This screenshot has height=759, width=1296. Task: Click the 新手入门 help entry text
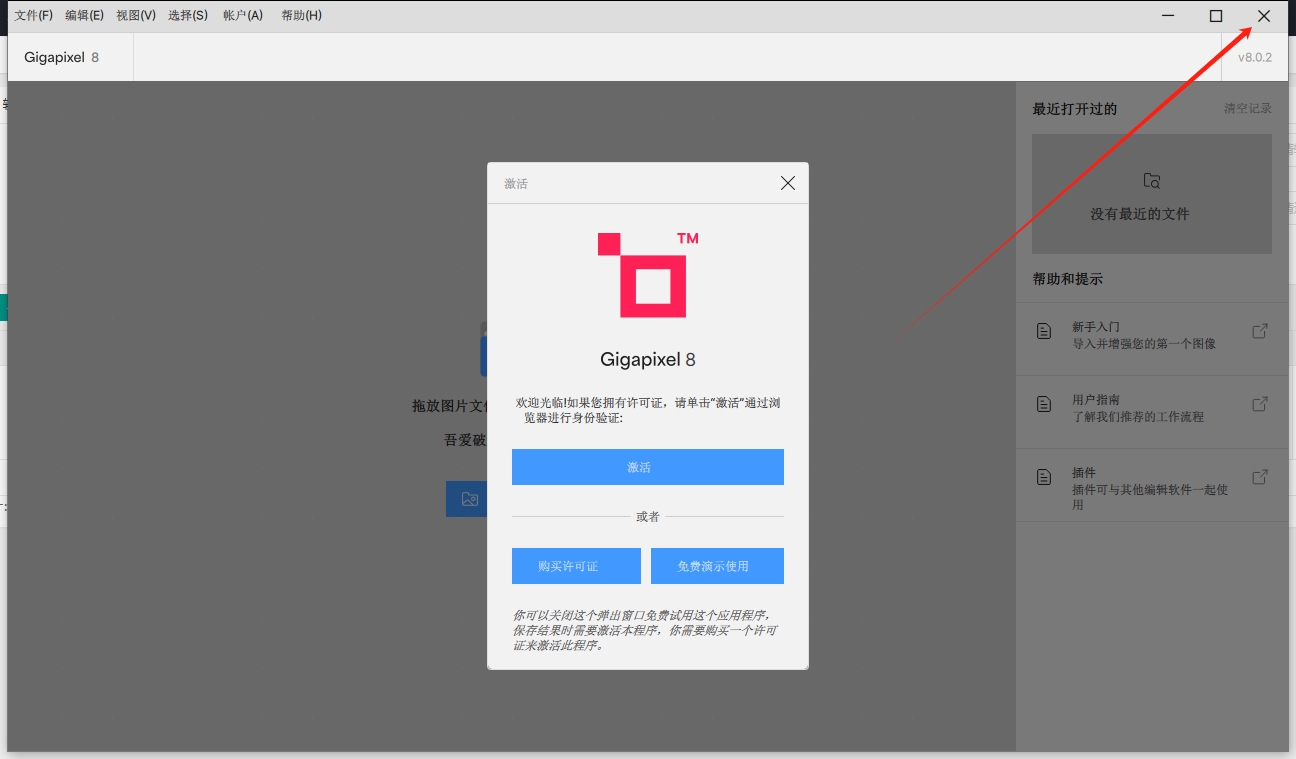1096,327
